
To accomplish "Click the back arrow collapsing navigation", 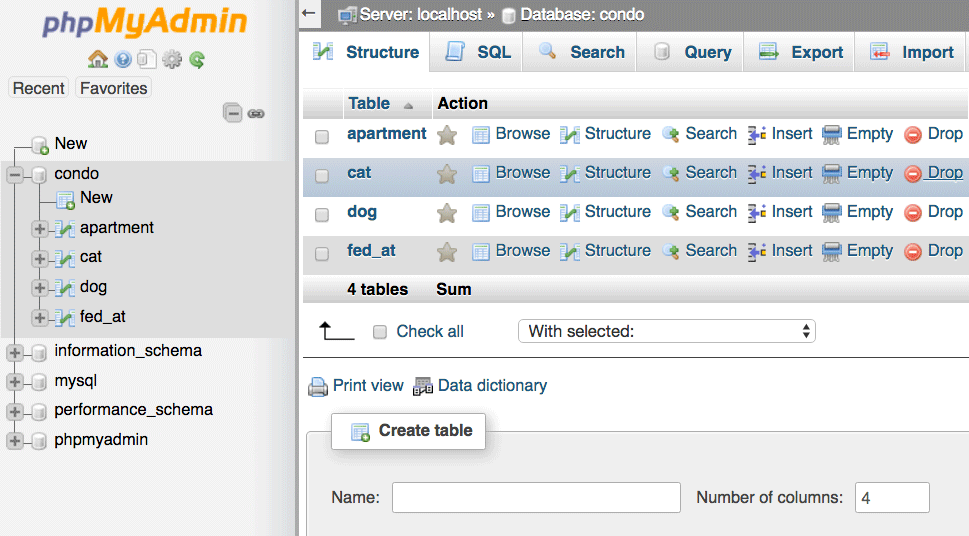I will click(309, 12).
